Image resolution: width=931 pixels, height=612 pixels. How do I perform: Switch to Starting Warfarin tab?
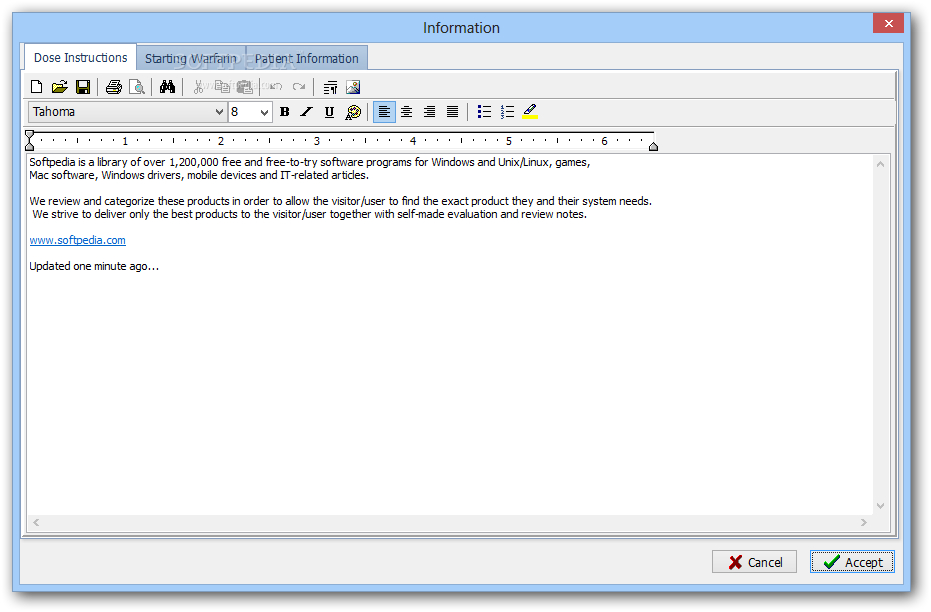coord(191,58)
